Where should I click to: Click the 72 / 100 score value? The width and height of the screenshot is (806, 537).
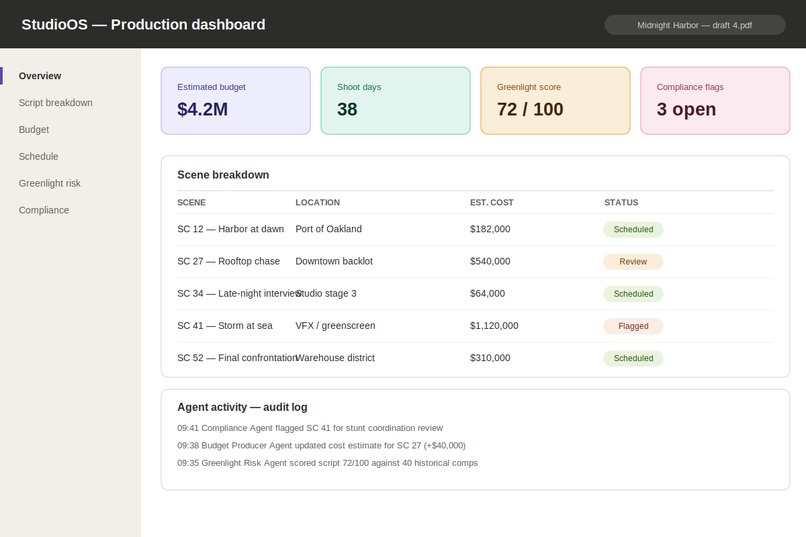click(x=530, y=109)
